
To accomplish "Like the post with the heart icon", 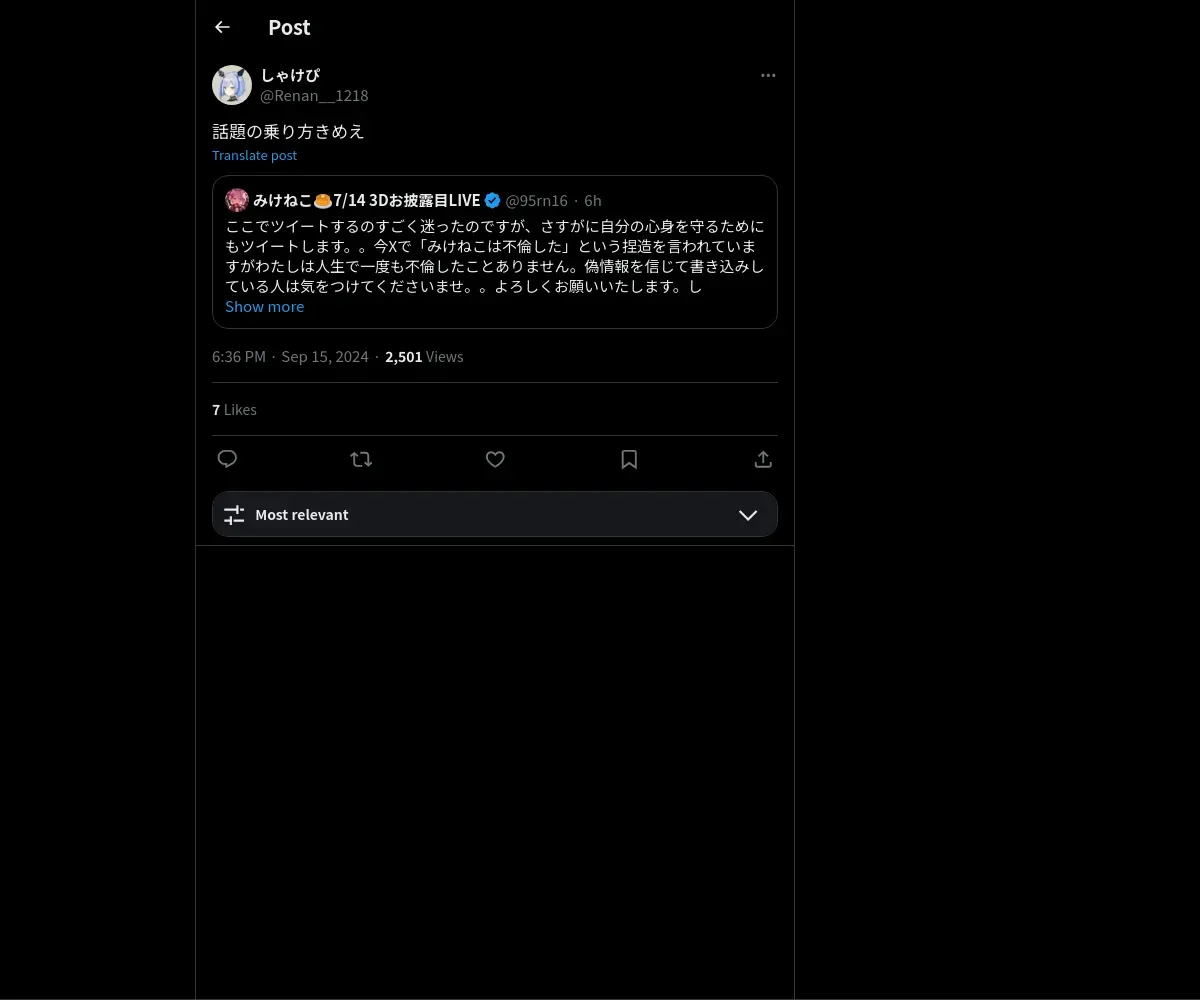I will (495, 459).
